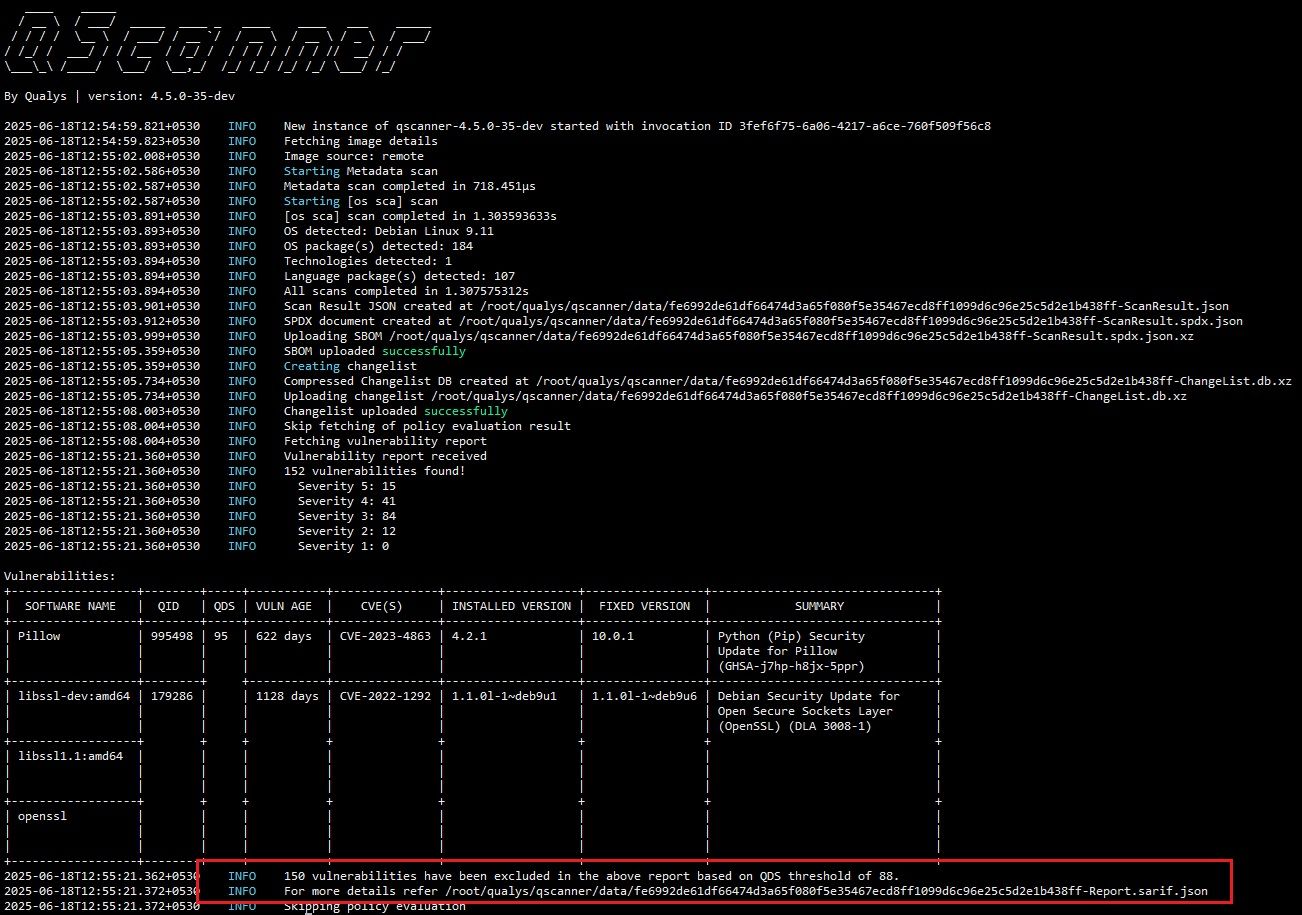Click the 'openssl' software name cell
Image resolution: width=1302 pixels, height=915 pixels.
click(x=43, y=816)
